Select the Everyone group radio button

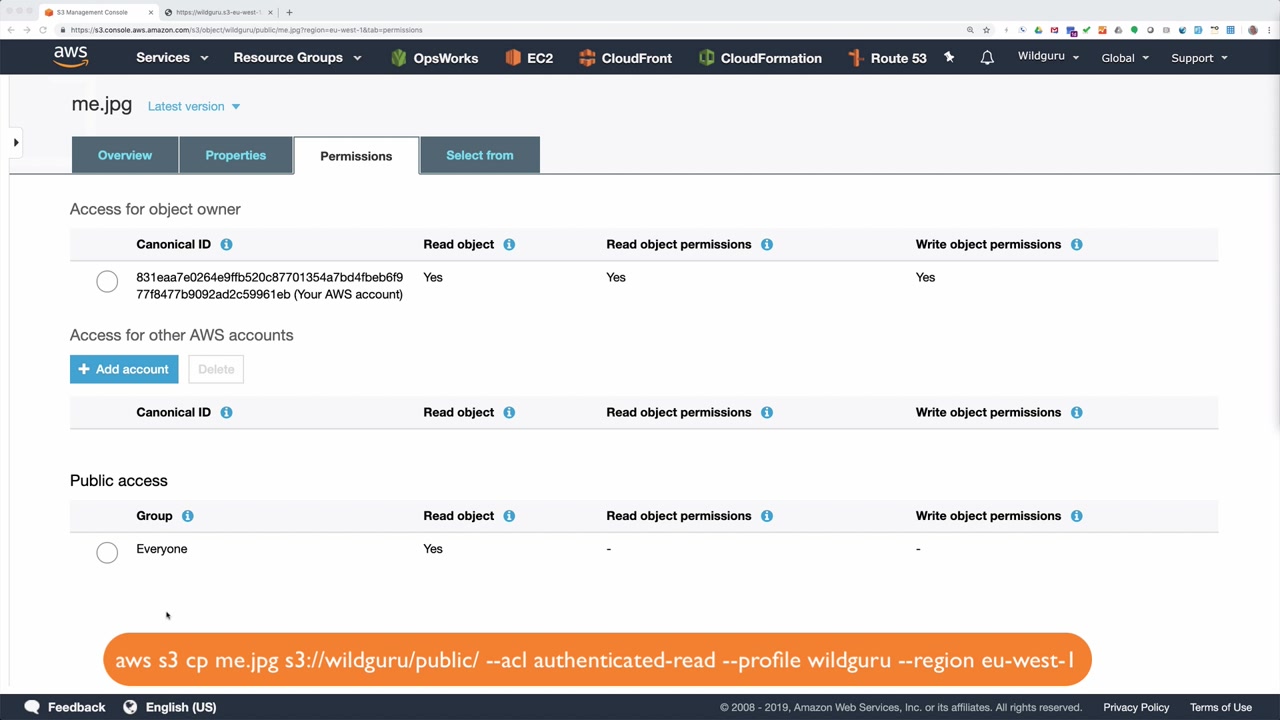pyautogui.click(x=107, y=552)
